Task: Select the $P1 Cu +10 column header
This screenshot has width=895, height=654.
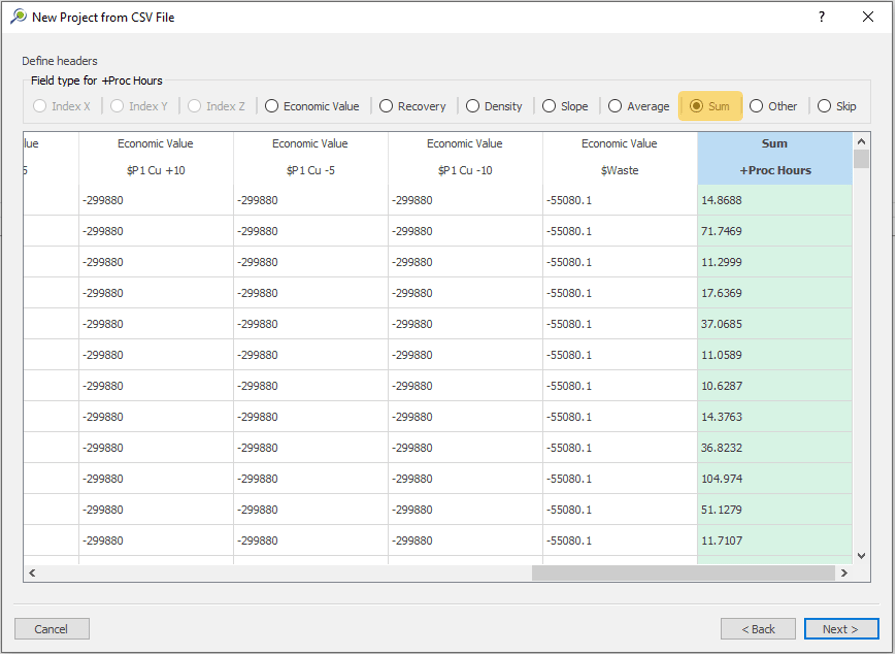Action: point(155,170)
